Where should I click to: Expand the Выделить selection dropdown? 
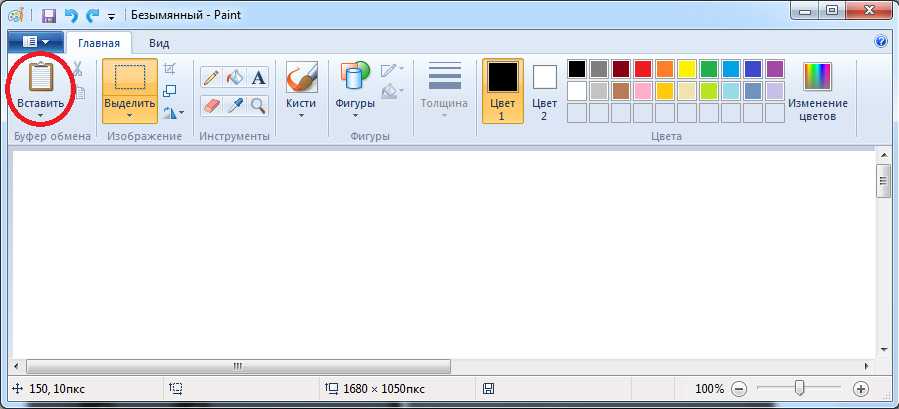129,116
